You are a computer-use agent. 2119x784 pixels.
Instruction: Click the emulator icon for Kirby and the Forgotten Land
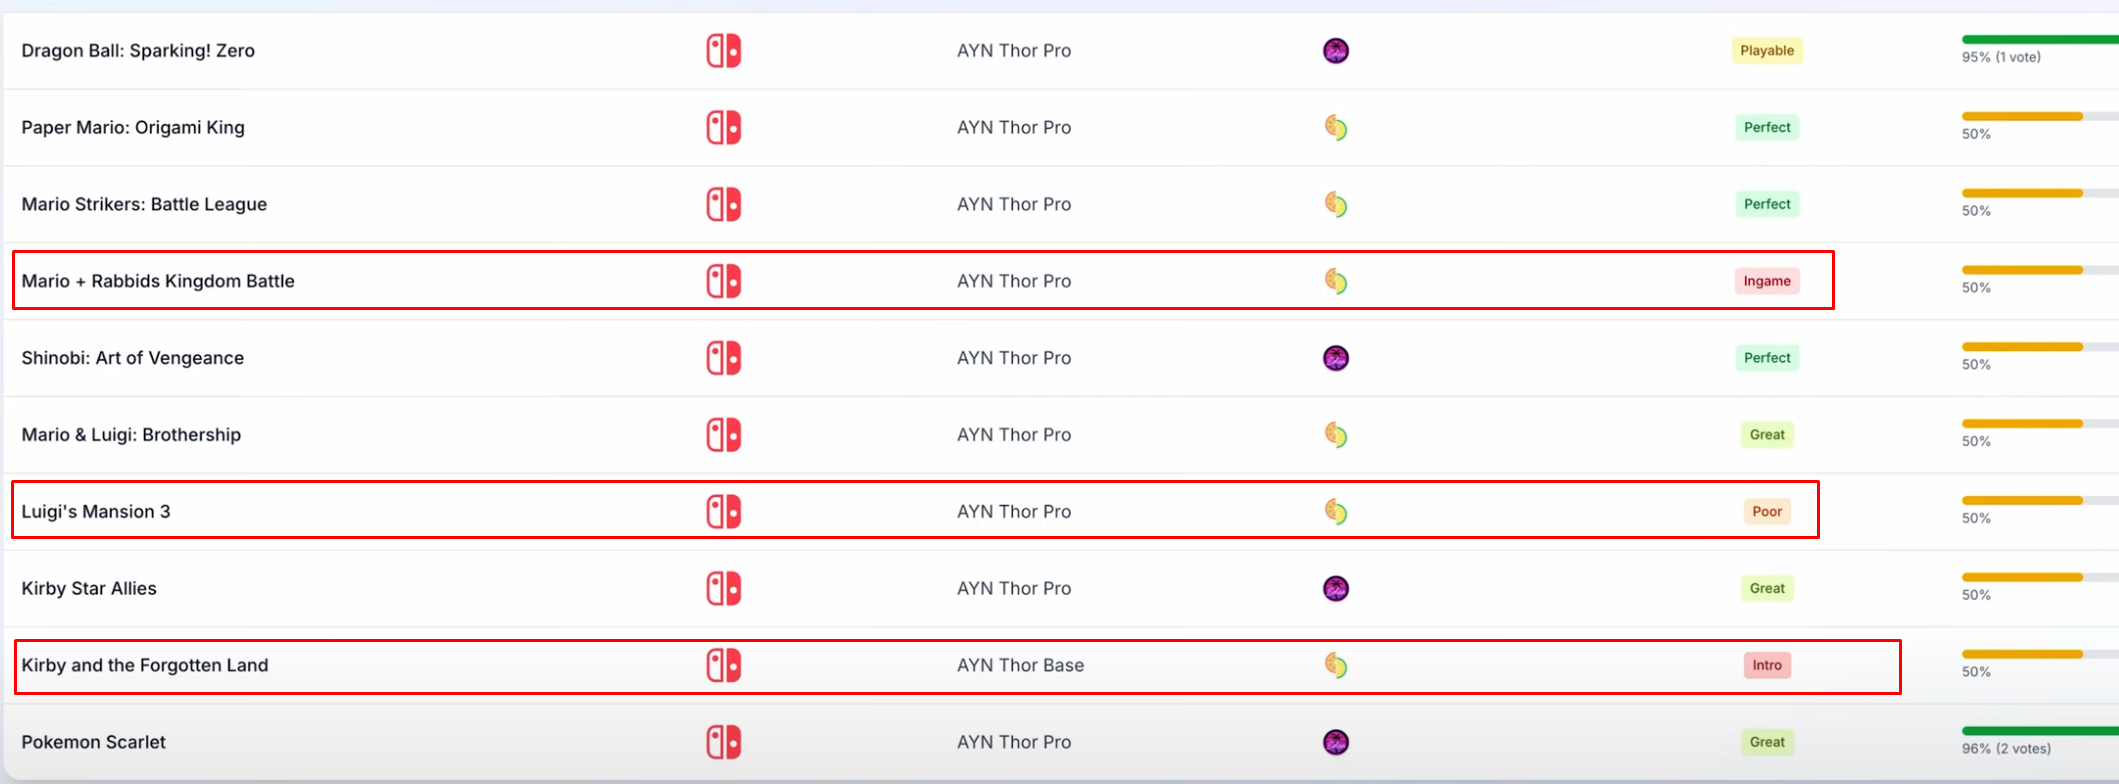pos(1336,665)
